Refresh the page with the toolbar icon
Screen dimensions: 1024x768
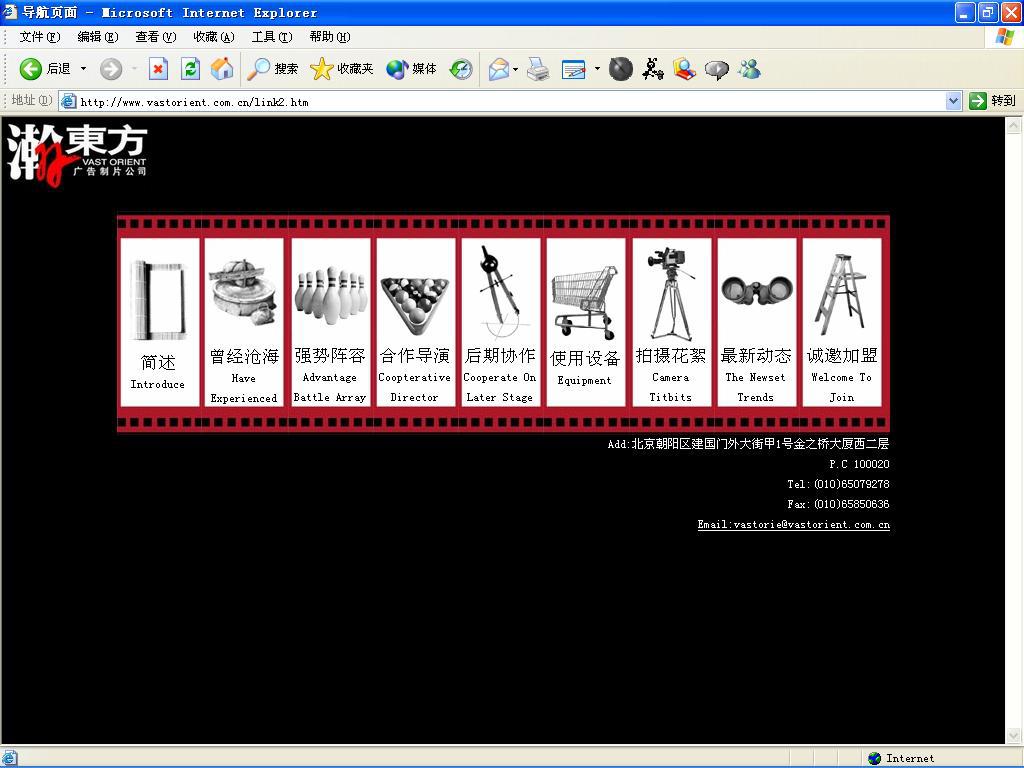pyautogui.click(x=190, y=69)
